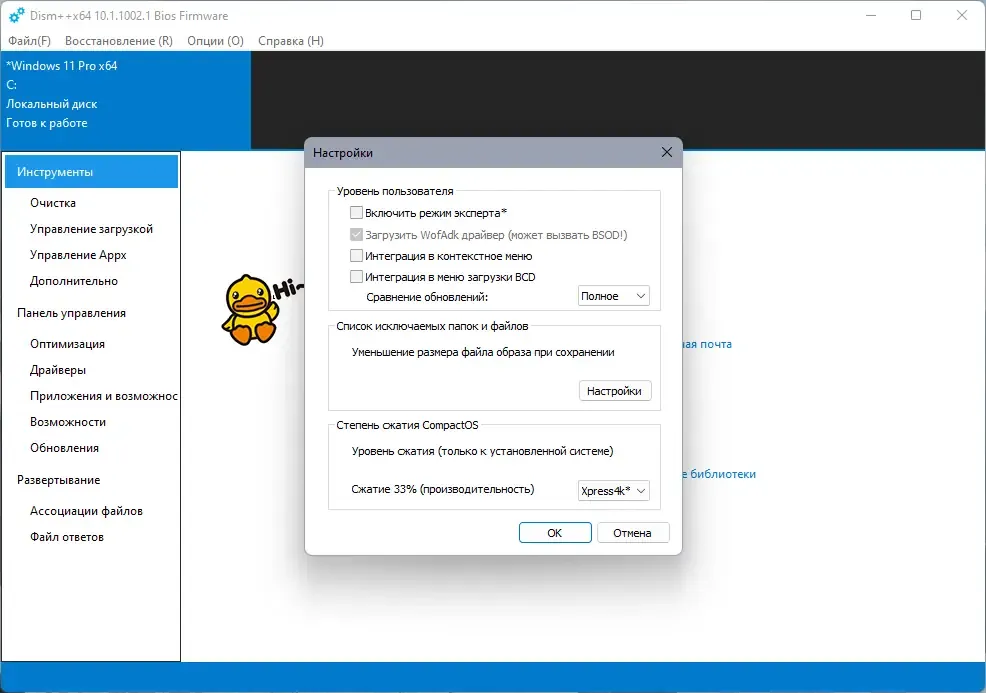This screenshot has height=693, width=986.
Task: Open Дополнительно in the sidebar
Action: point(74,281)
